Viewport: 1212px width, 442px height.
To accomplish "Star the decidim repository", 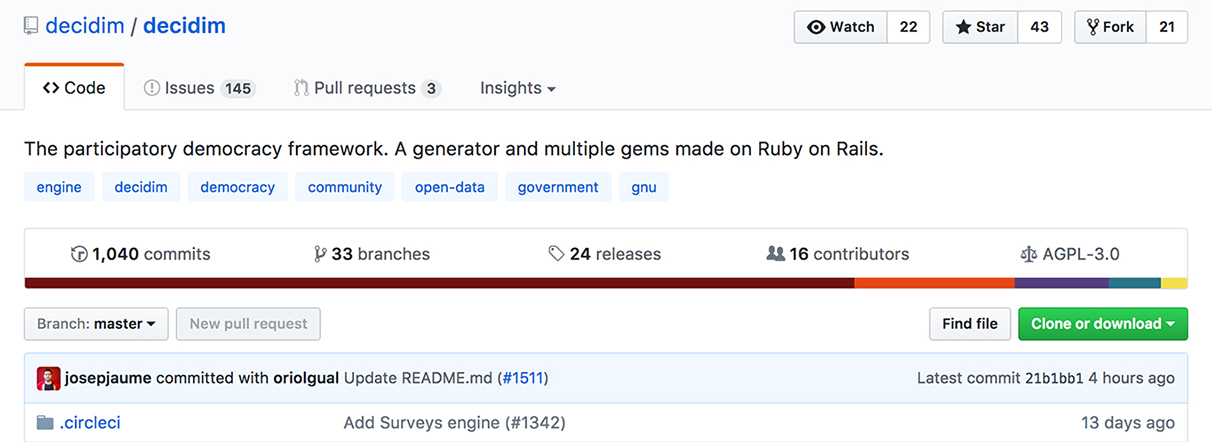I will click(x=980, y=27).
